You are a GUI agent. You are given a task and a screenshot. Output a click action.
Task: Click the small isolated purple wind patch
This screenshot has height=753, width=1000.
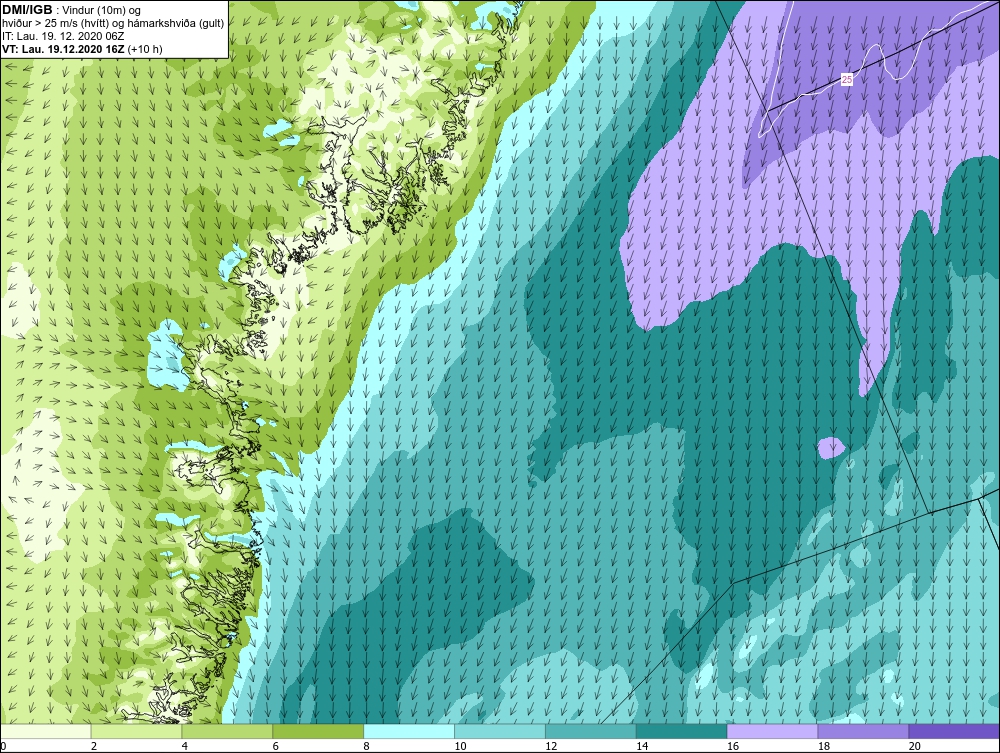coord(831,448)
